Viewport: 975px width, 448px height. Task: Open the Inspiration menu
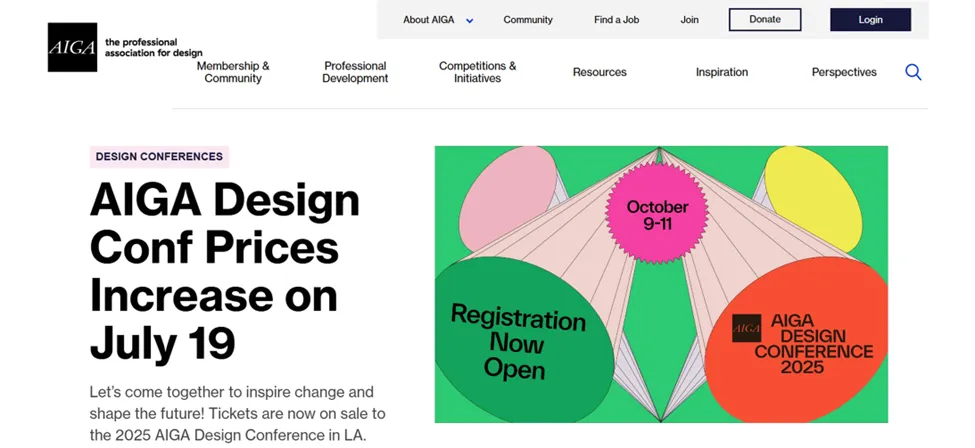click(721, 72)
